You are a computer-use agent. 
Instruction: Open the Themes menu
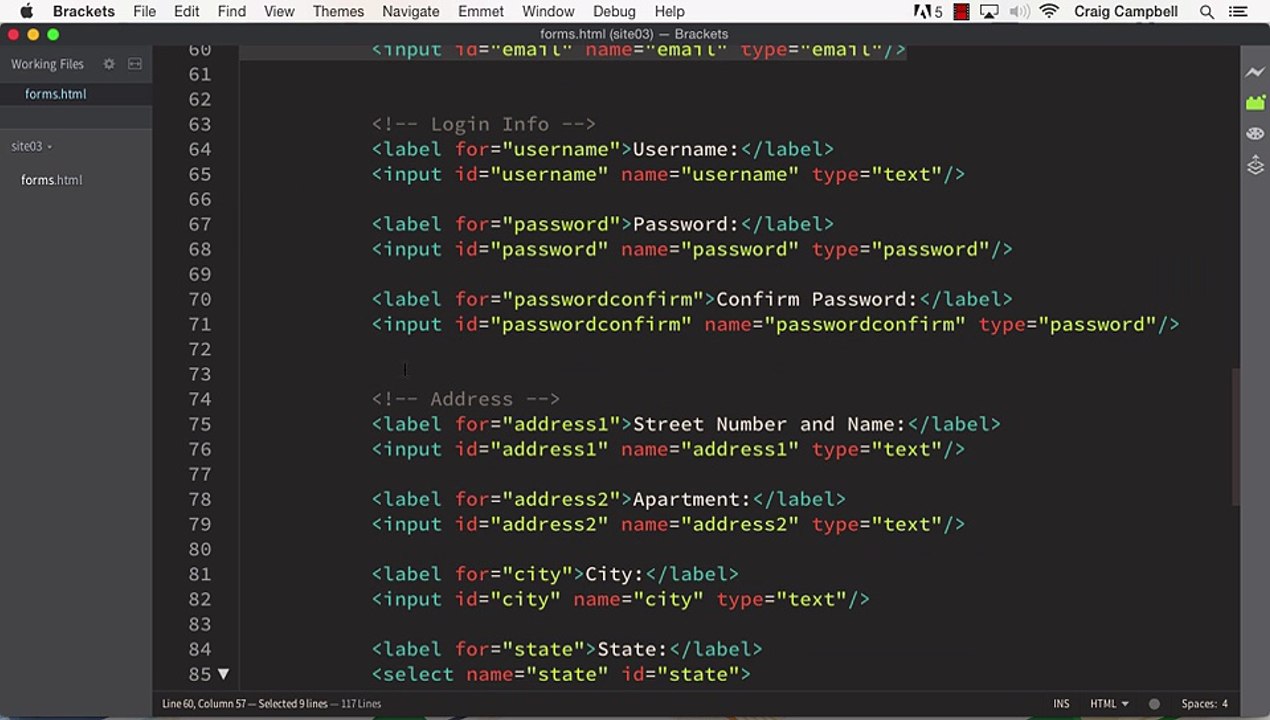[338, 12]
